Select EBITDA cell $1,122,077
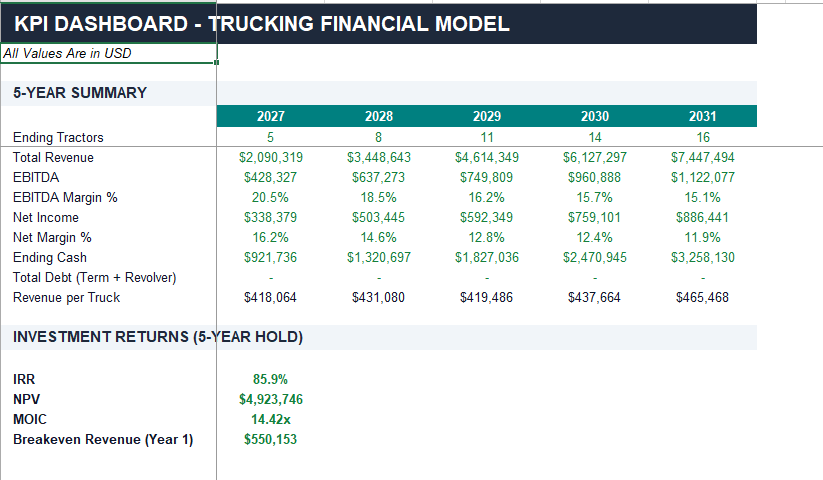Screen dimensions: 823x480 tap(703, 177)
